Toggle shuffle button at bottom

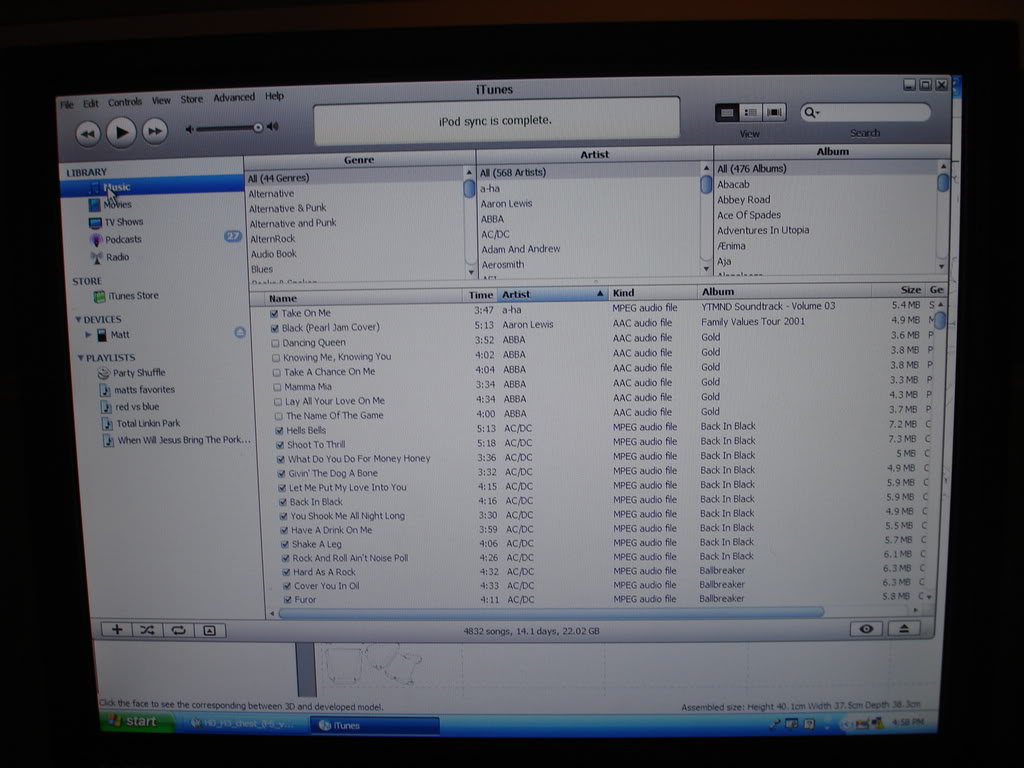coord(148,630)
